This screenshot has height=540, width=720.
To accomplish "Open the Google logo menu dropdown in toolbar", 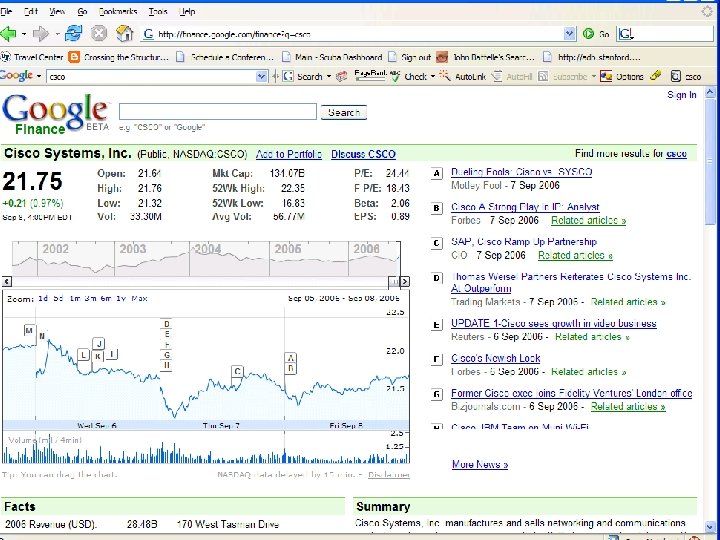I will pyautogui.click(x=39, y=76).
